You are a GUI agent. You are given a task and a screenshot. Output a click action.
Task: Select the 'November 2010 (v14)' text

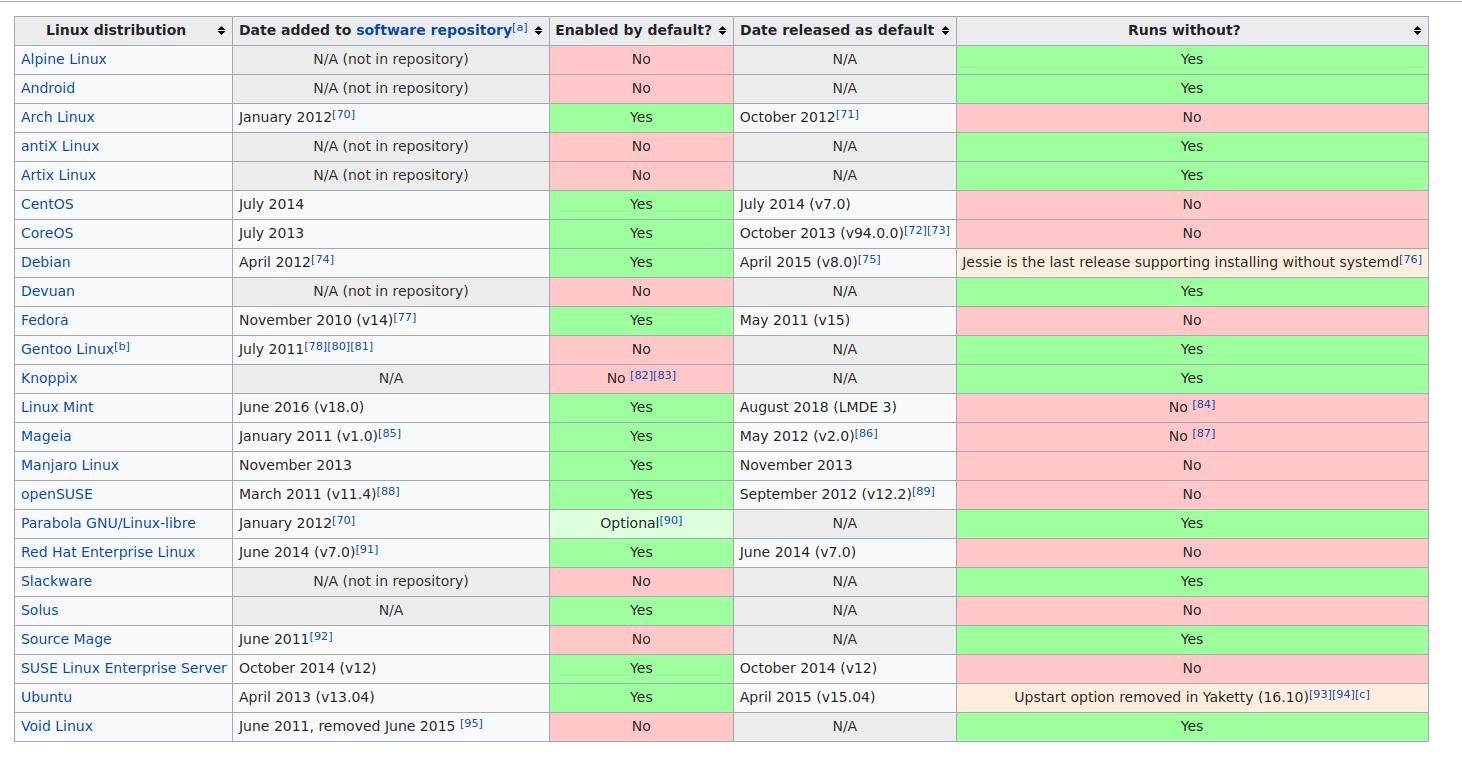click(x=316, y=320)
